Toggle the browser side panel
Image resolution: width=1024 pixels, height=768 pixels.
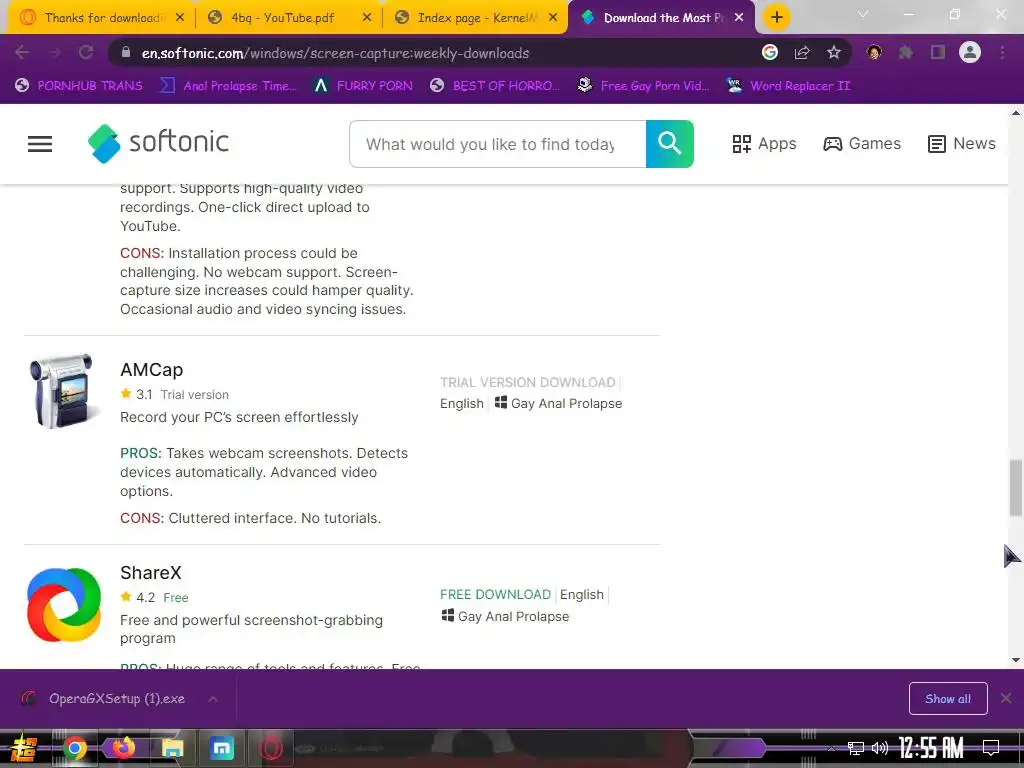(938, 52)
